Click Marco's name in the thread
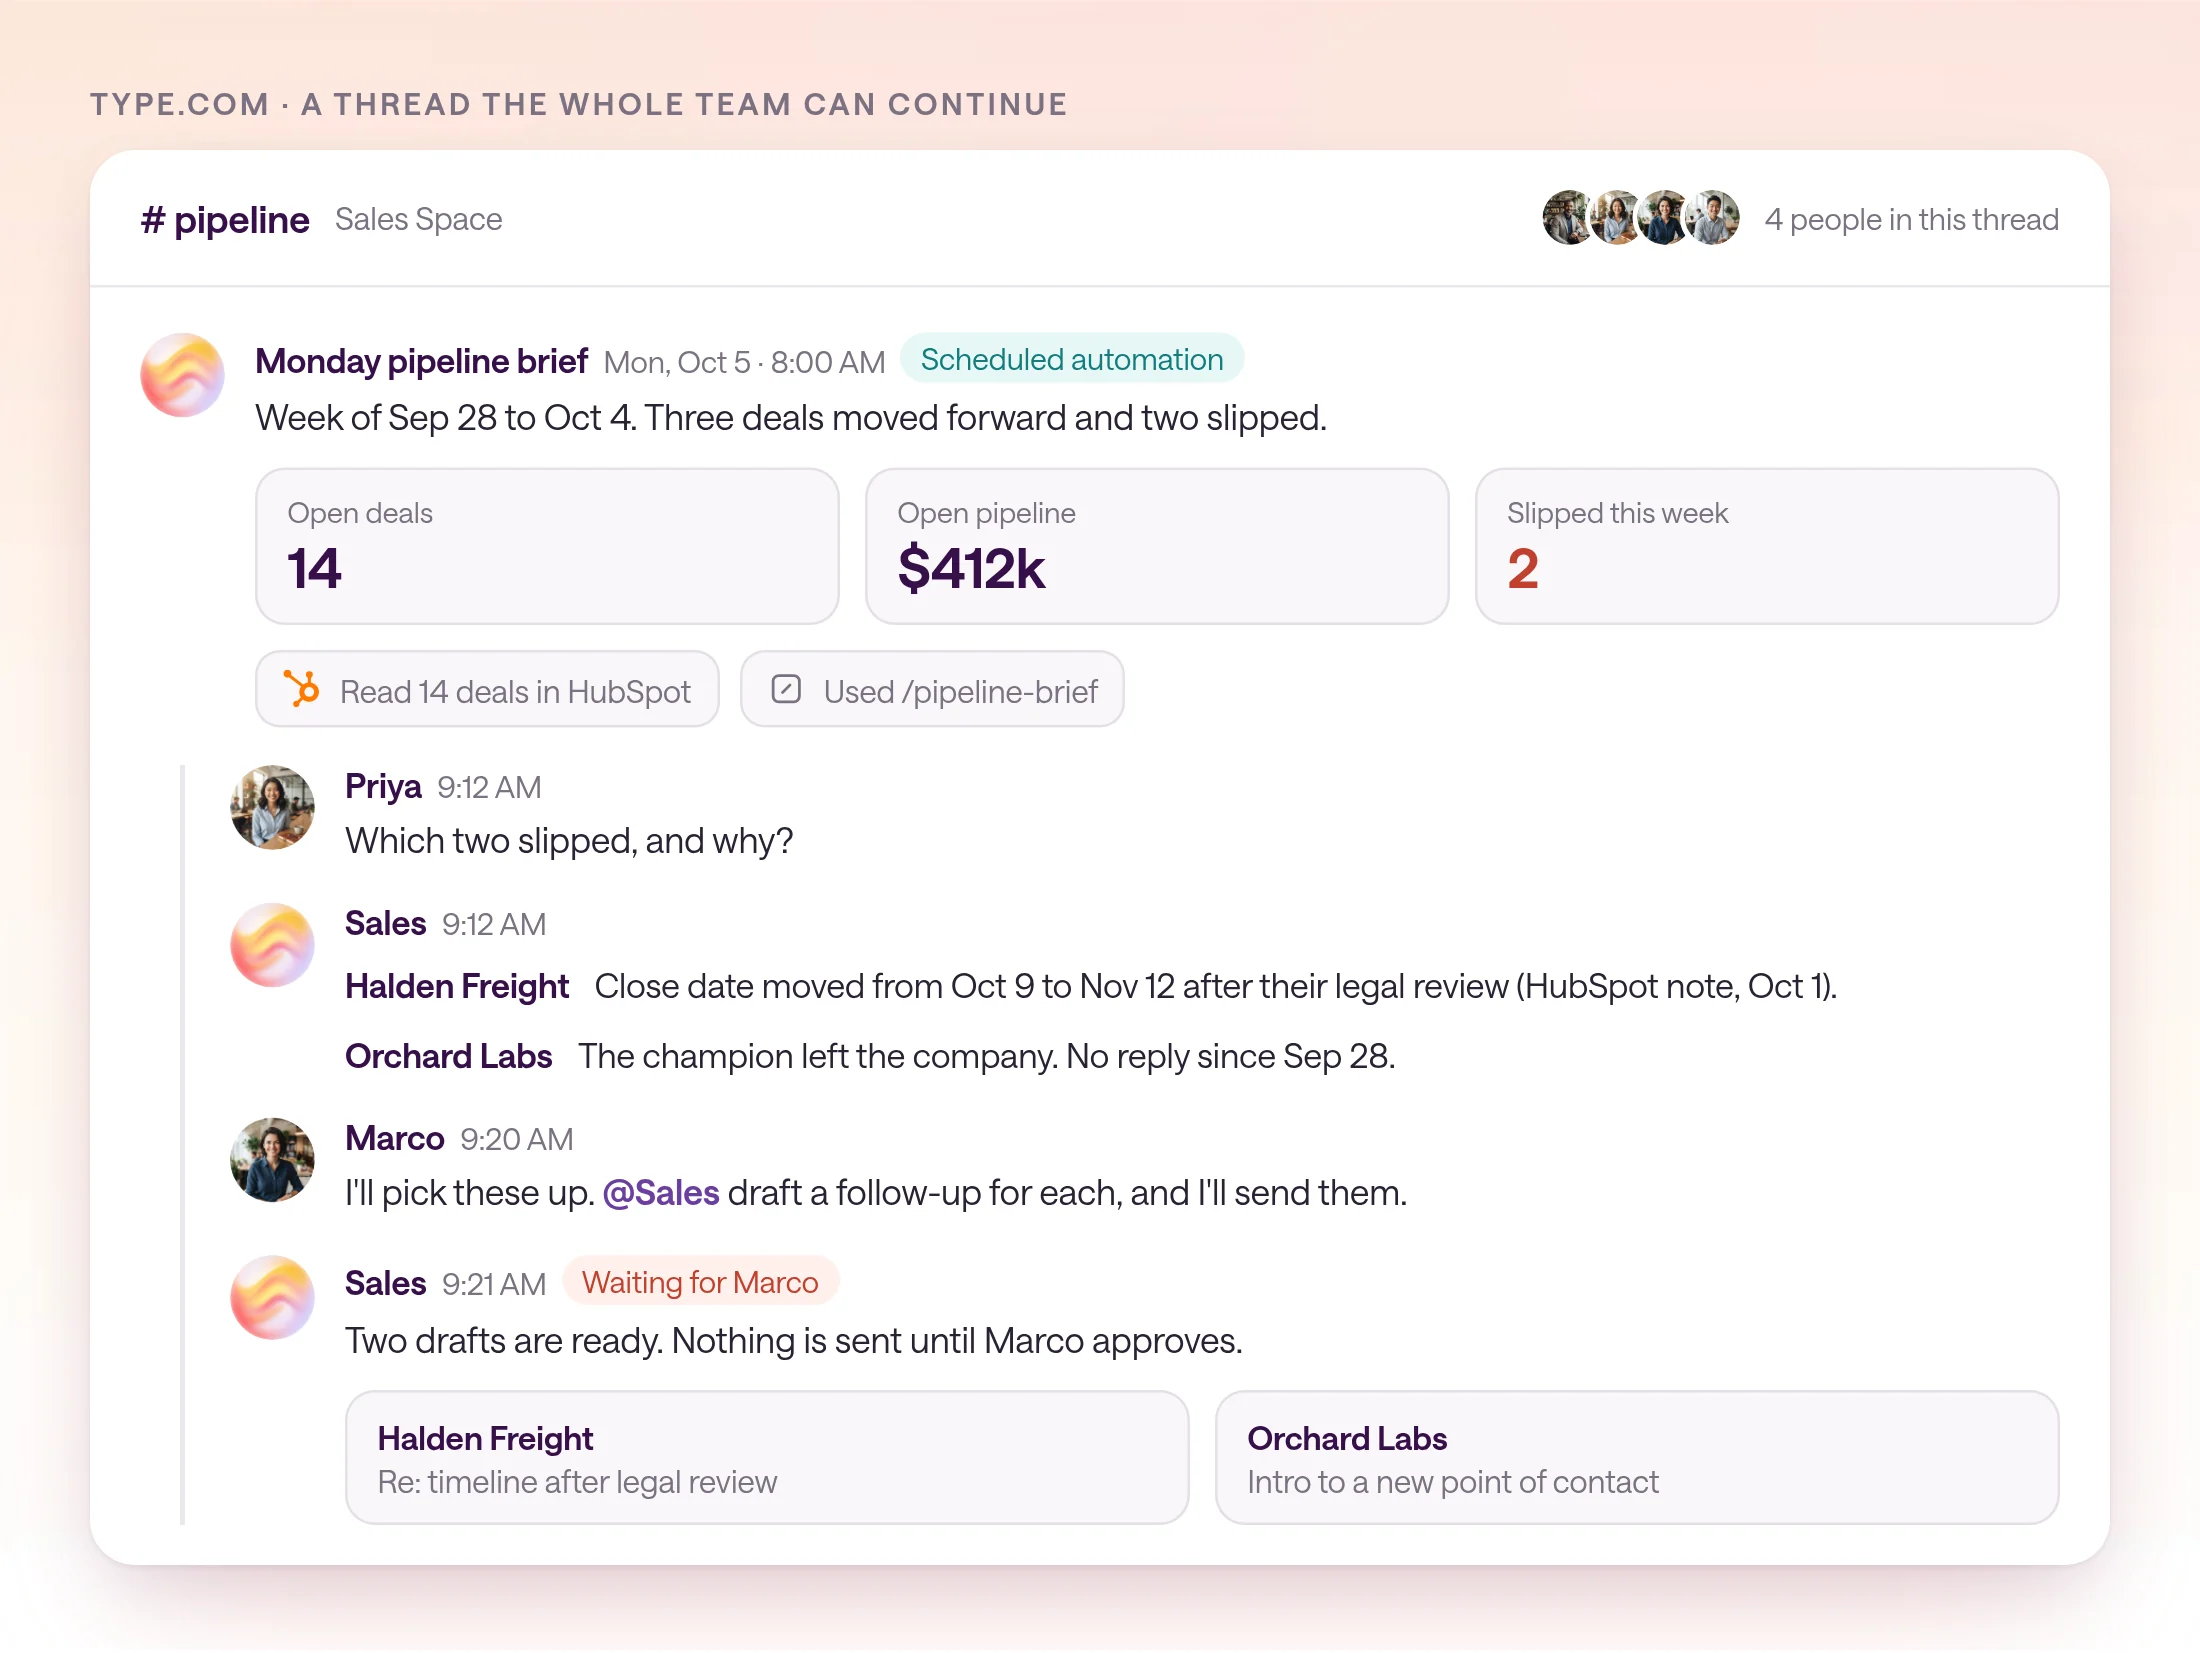The height and width of the screenshot is (1653, 2200). 394,1138
